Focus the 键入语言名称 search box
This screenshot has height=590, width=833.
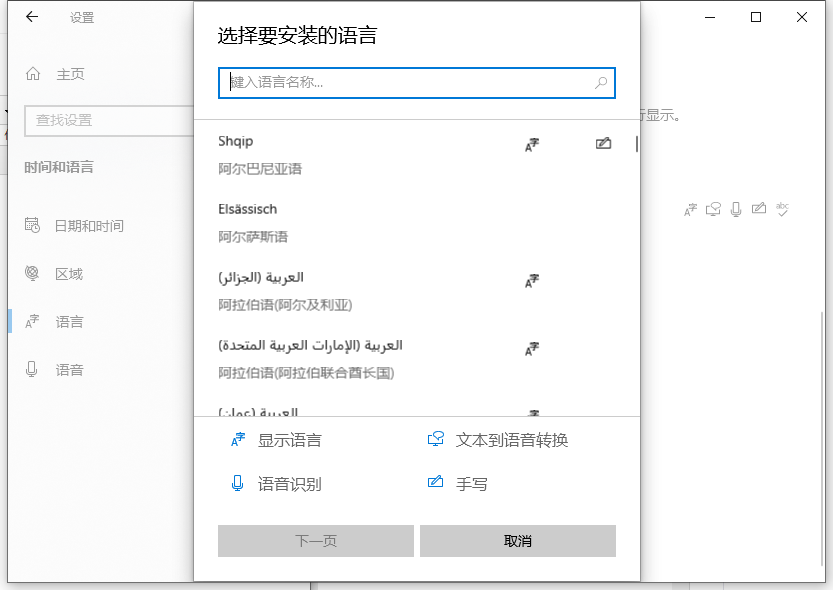point(405,83)
